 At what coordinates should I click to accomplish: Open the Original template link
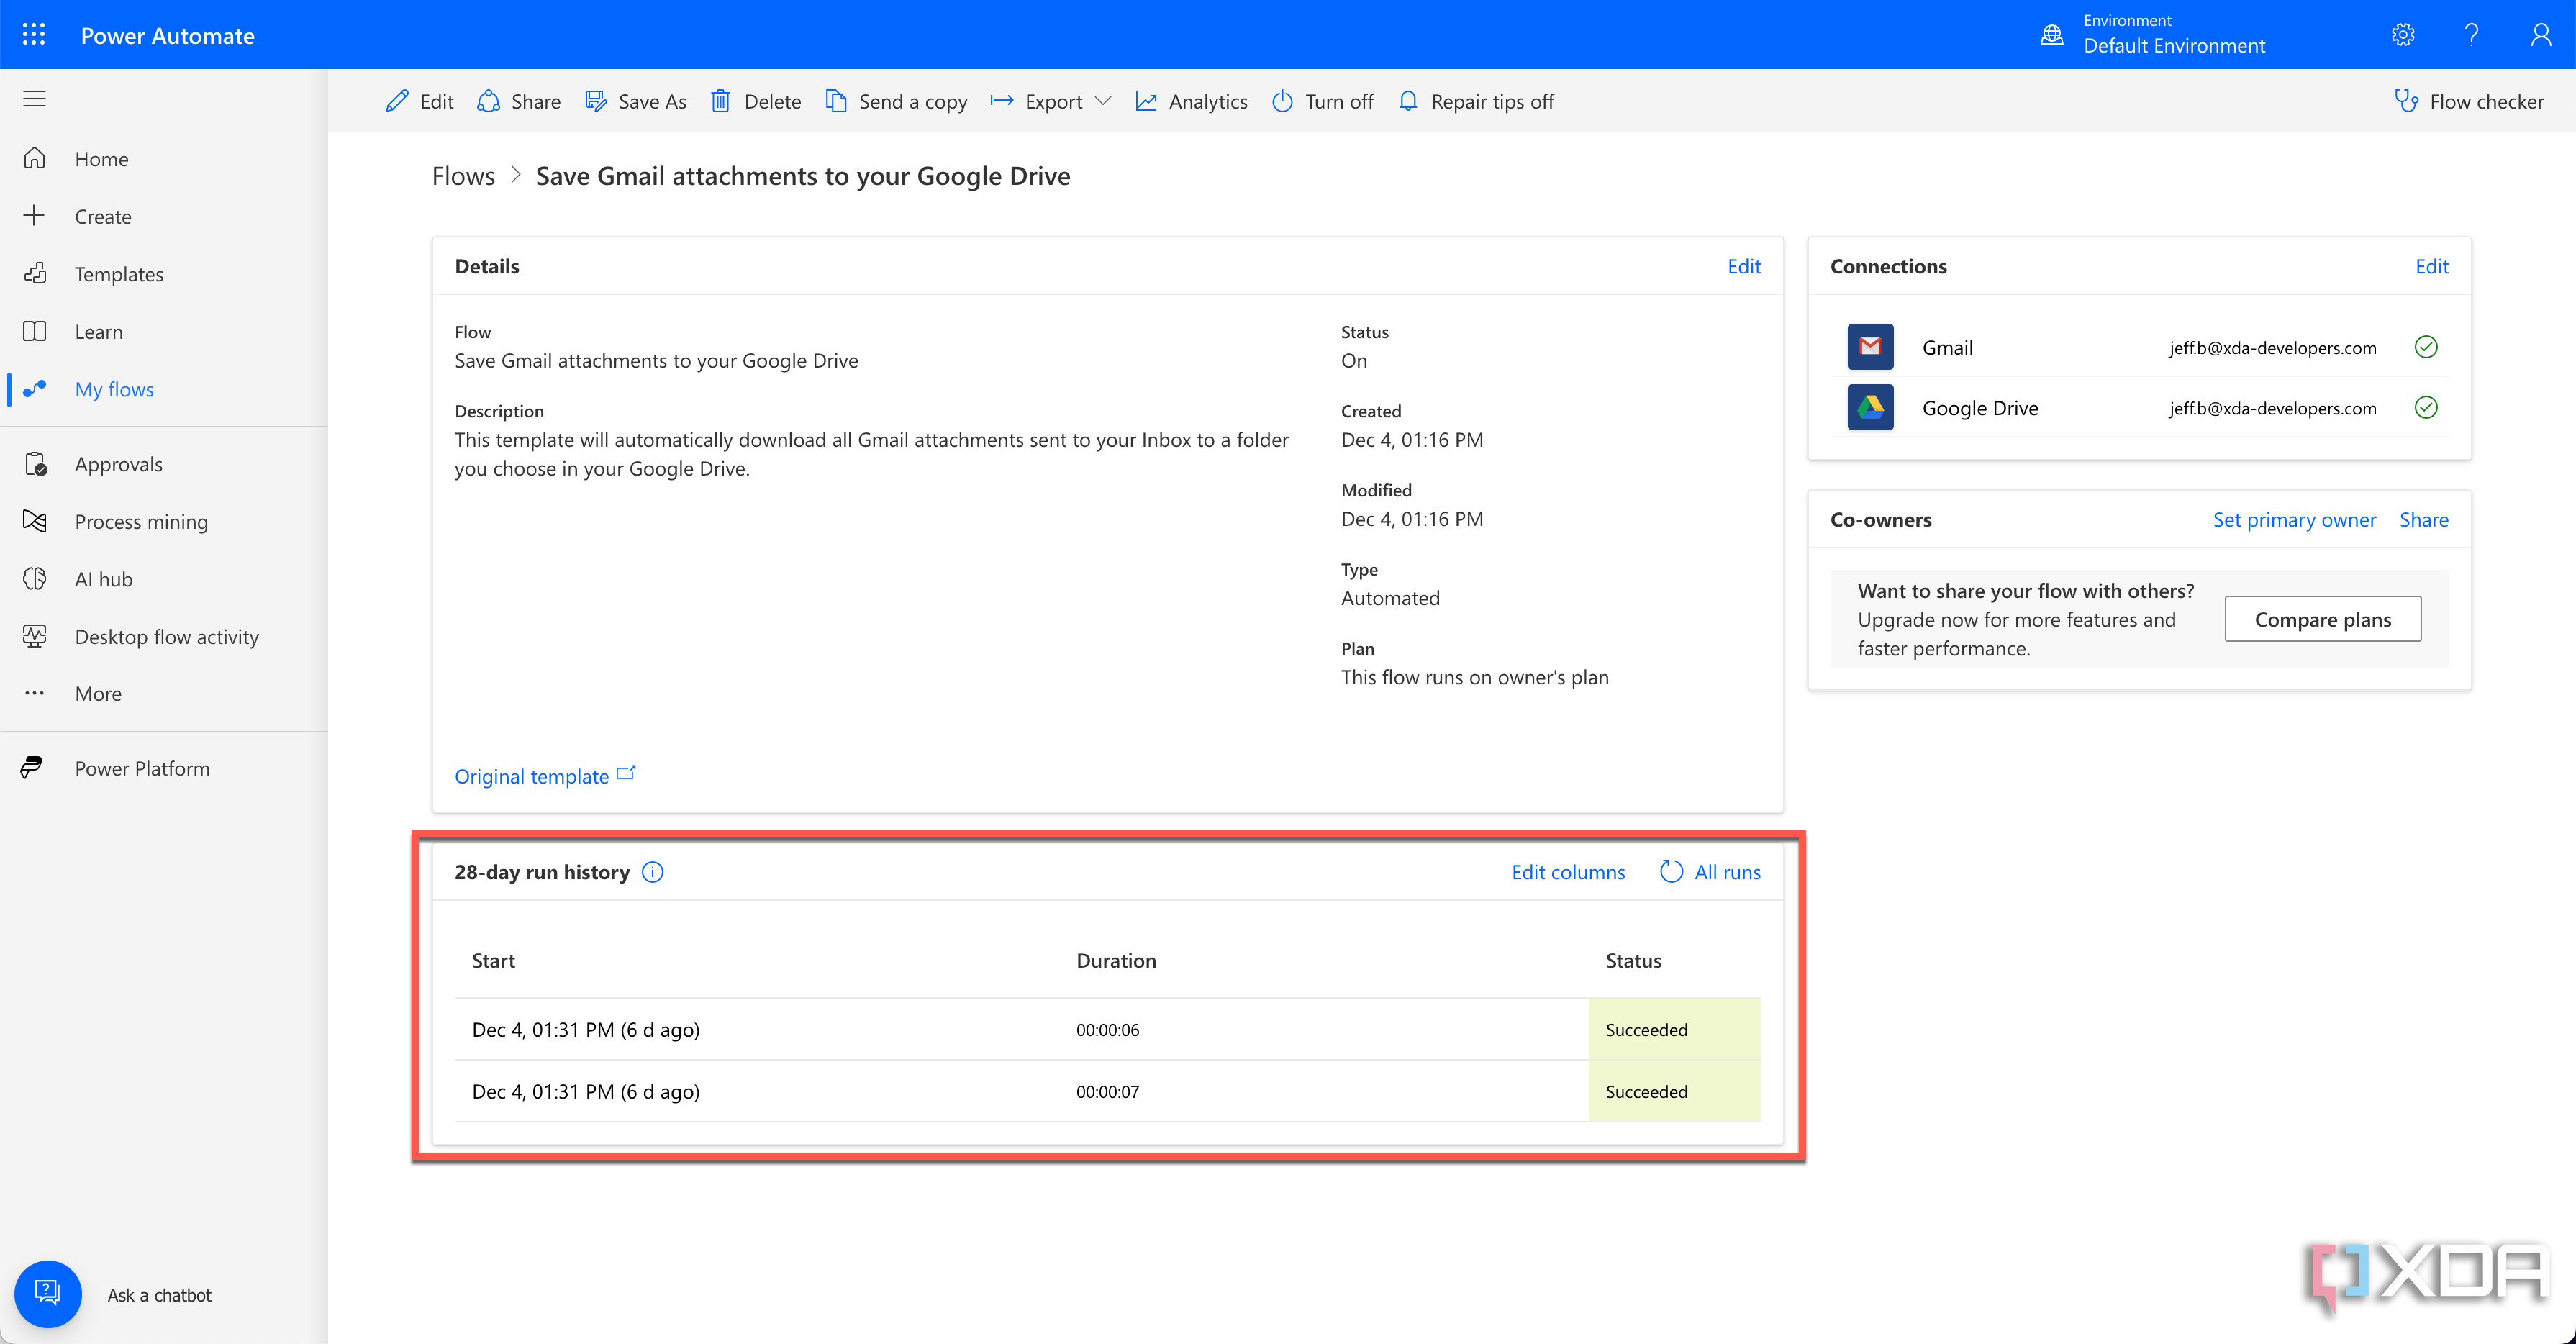click(x=532, y=776)
